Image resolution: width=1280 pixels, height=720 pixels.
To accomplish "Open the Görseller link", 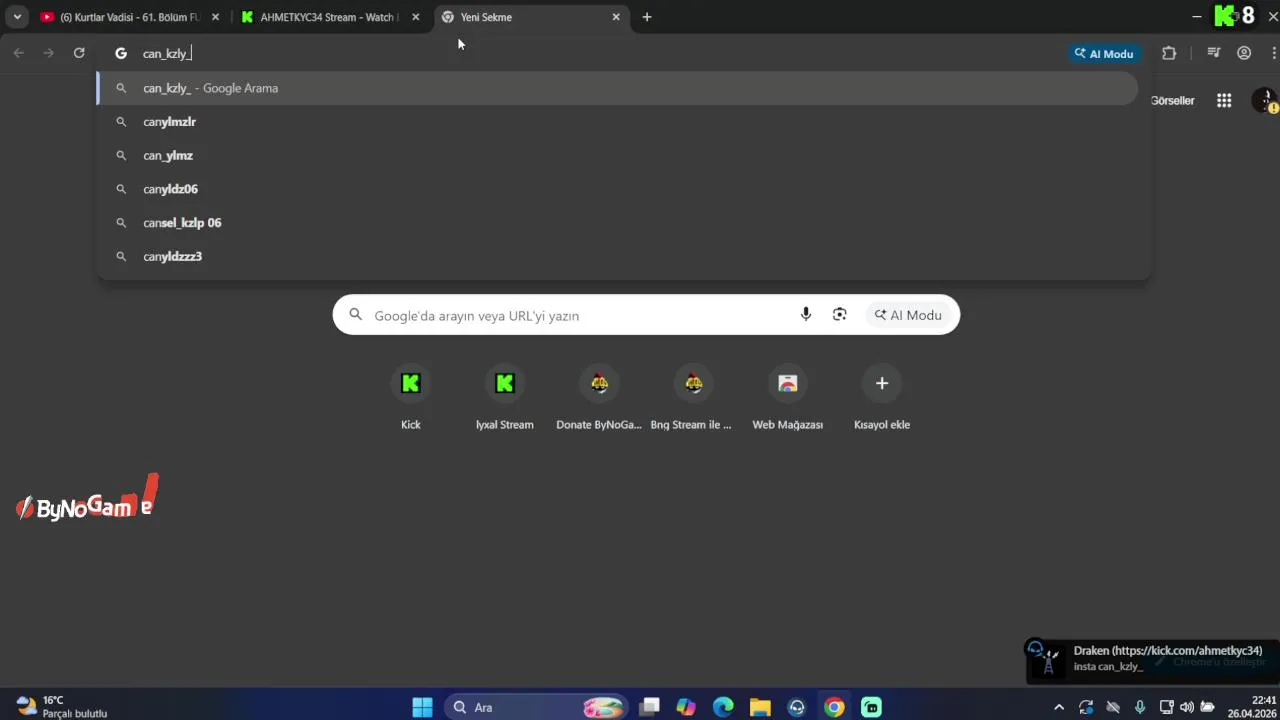I will point(1172,100).
